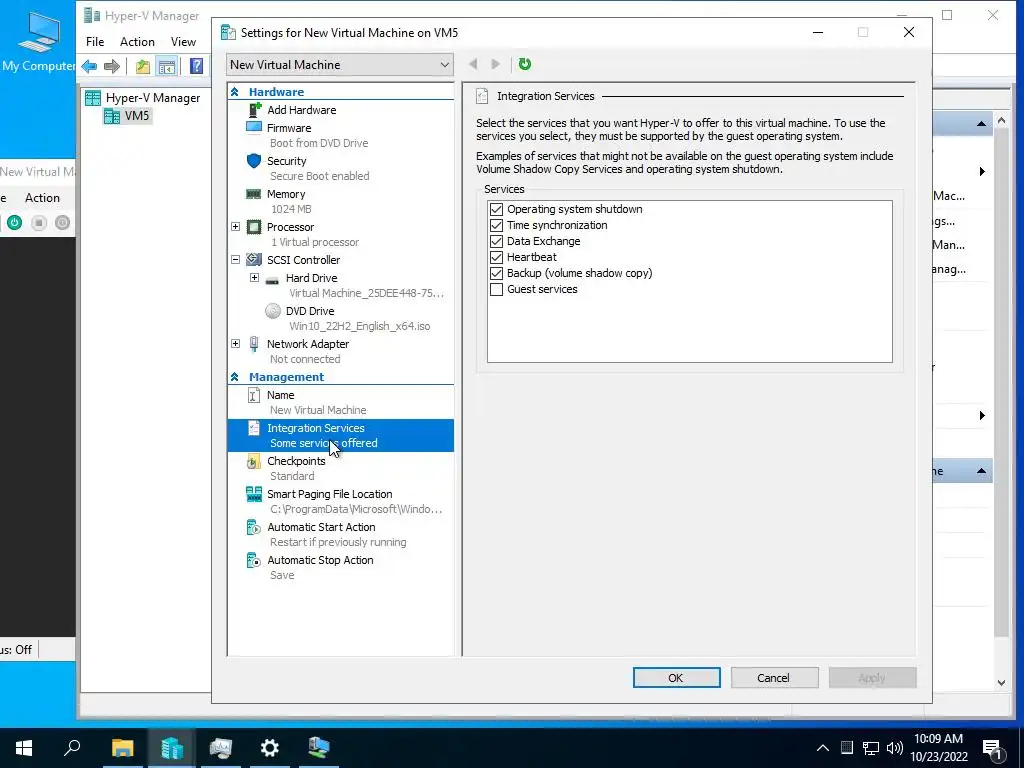This screenshot has width=1024, height=768.
Task: Select the DVD Drive disc icon
Action: coord(273,311)
